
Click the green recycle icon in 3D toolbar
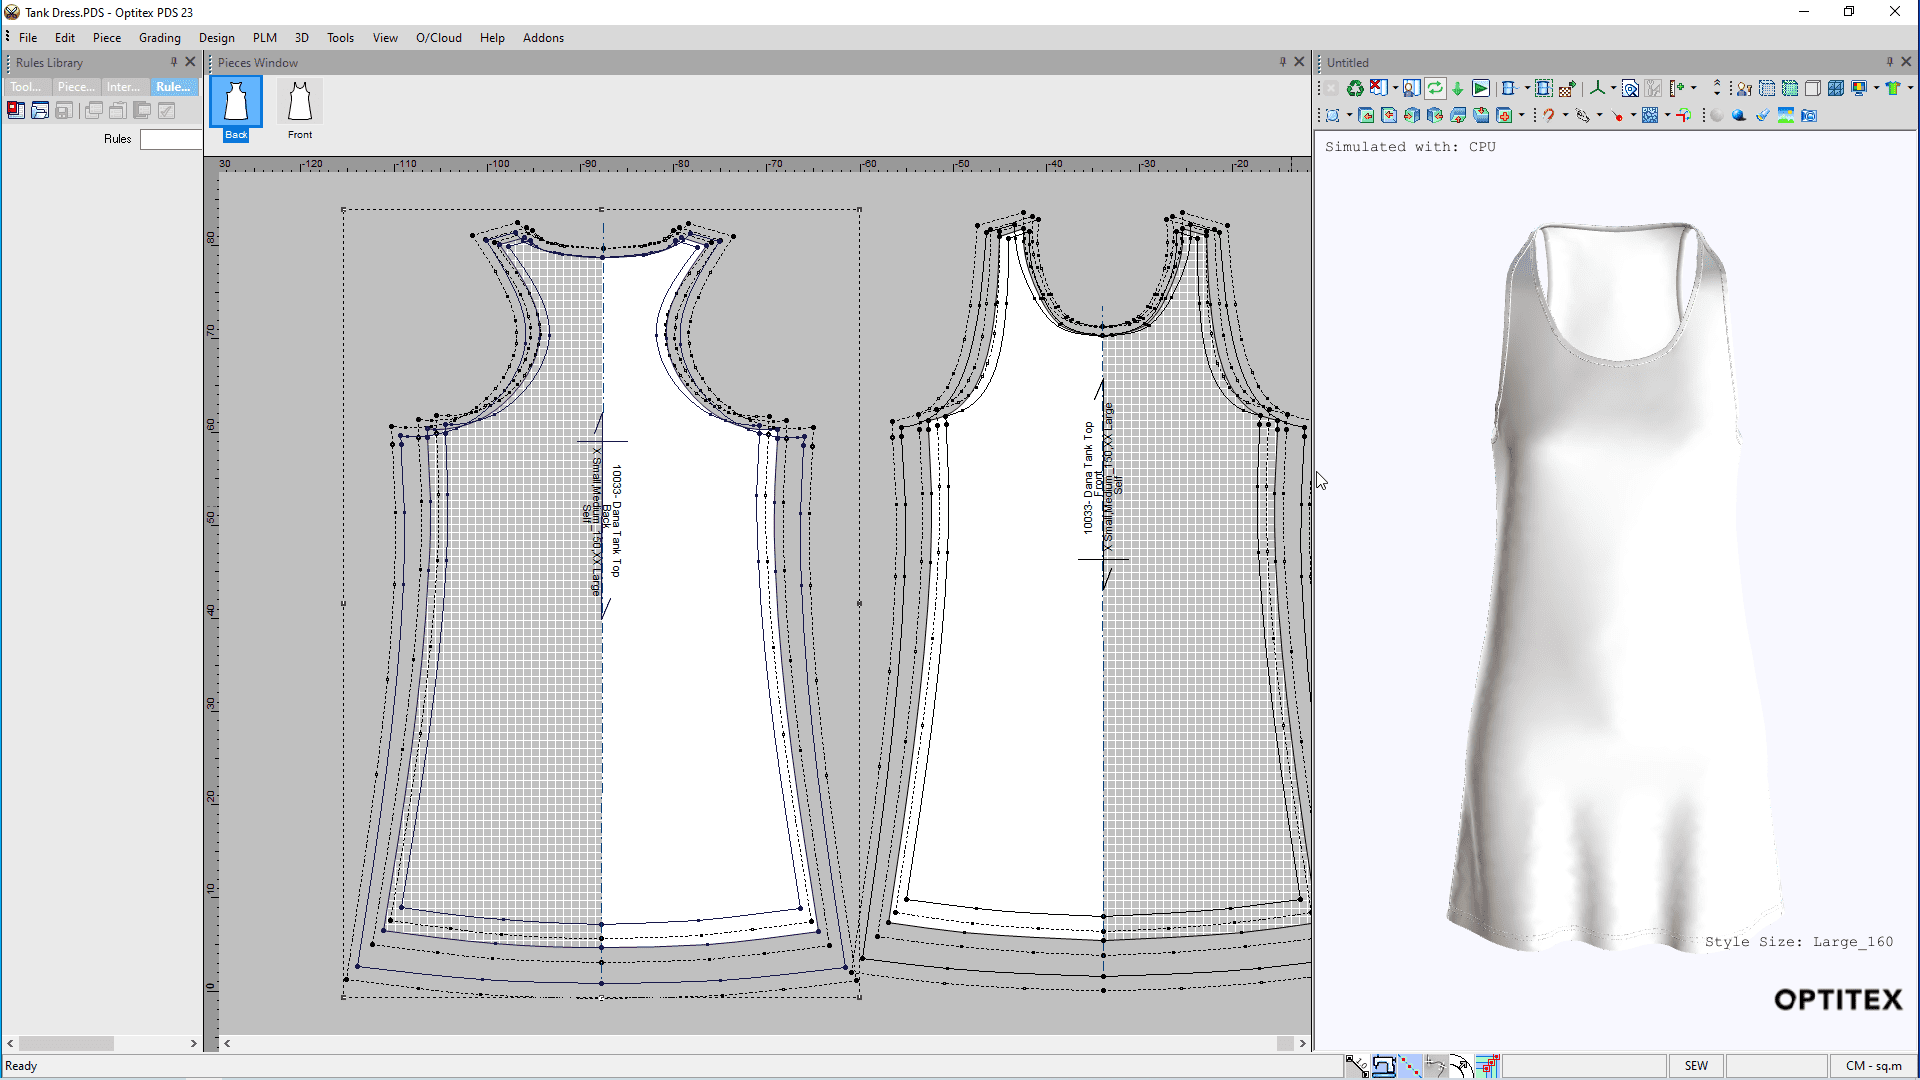(1355, 88)
